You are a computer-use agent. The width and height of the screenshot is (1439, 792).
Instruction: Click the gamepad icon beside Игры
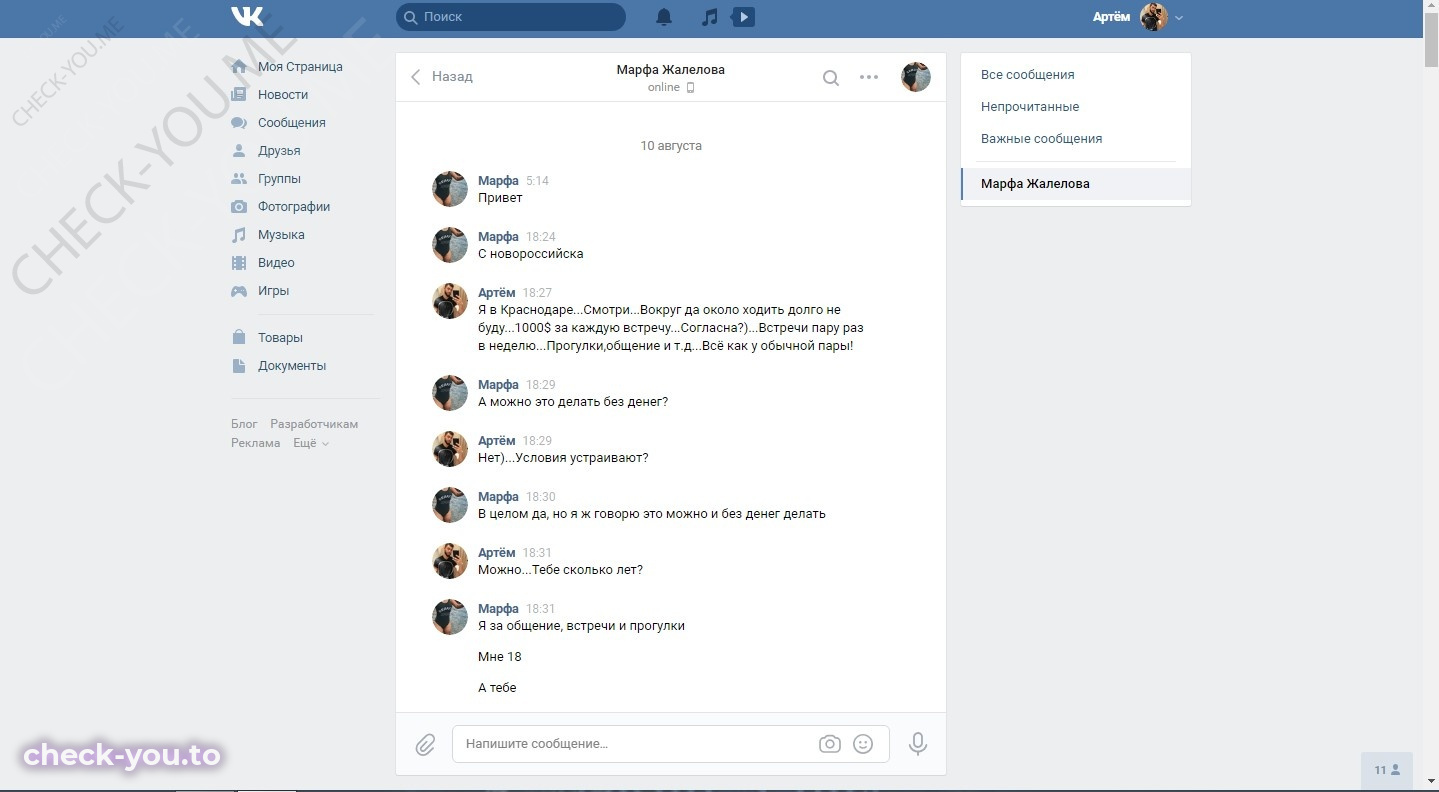coord(239,291)
